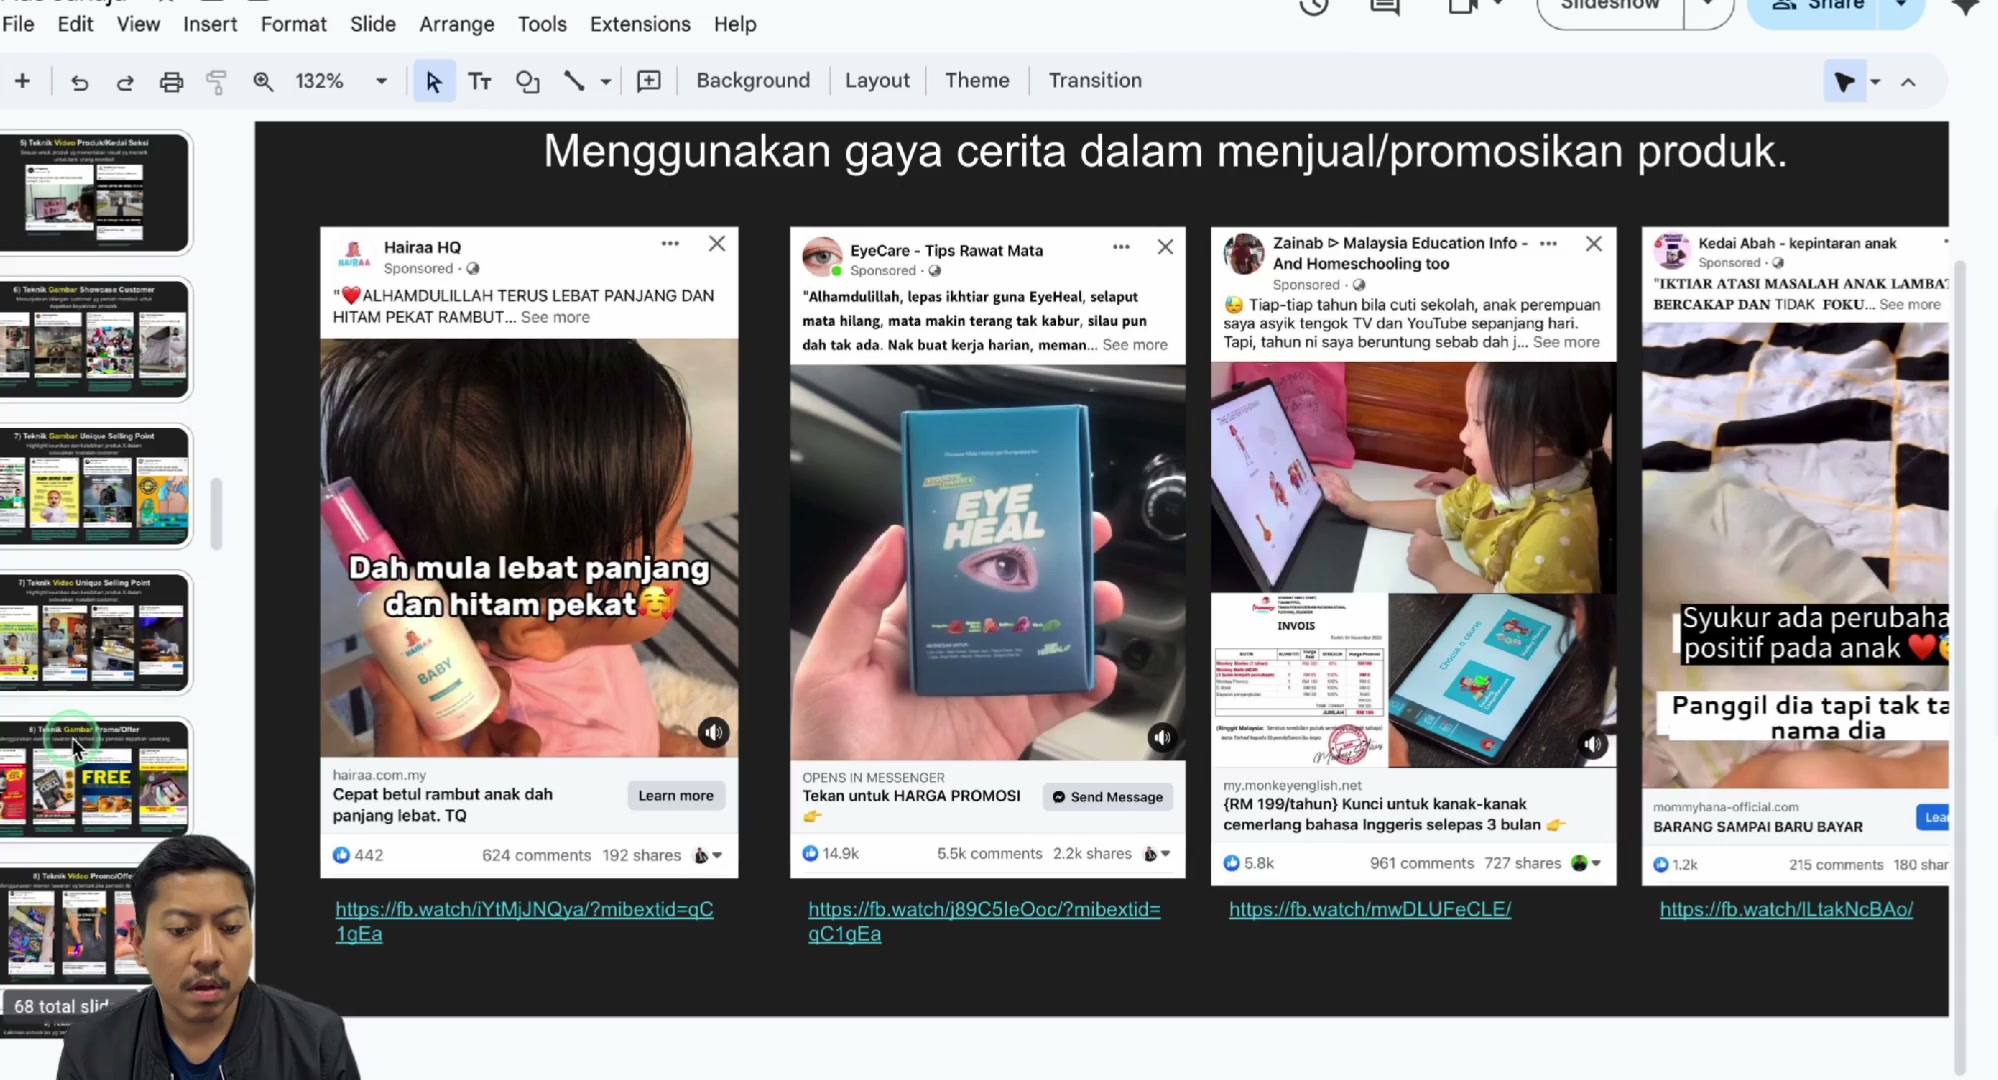This screenshot has height=1080, width=1998.
Task: Click the slide title text
Action: (1165, 152)
